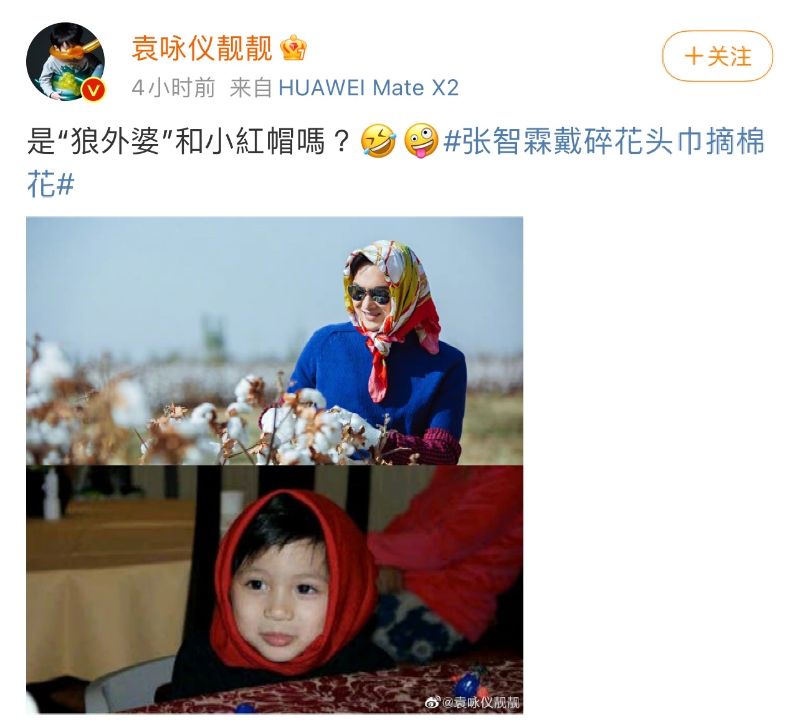Open the child in red headscarf photo
The height and width of the screenshot is (727, 800).
tap(274, 589)
